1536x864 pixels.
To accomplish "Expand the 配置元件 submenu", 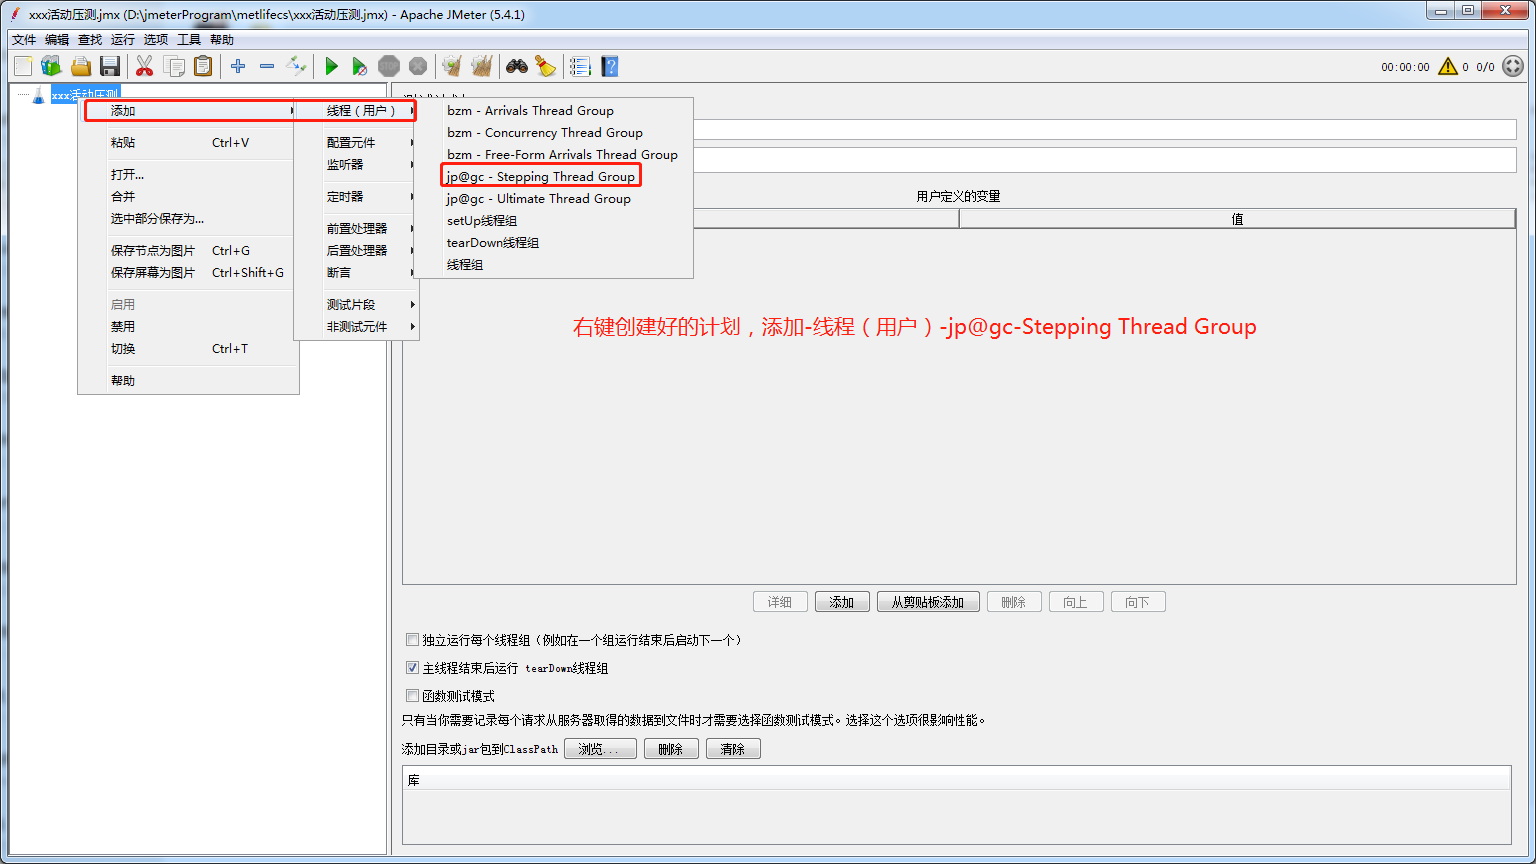I will 351,143.
